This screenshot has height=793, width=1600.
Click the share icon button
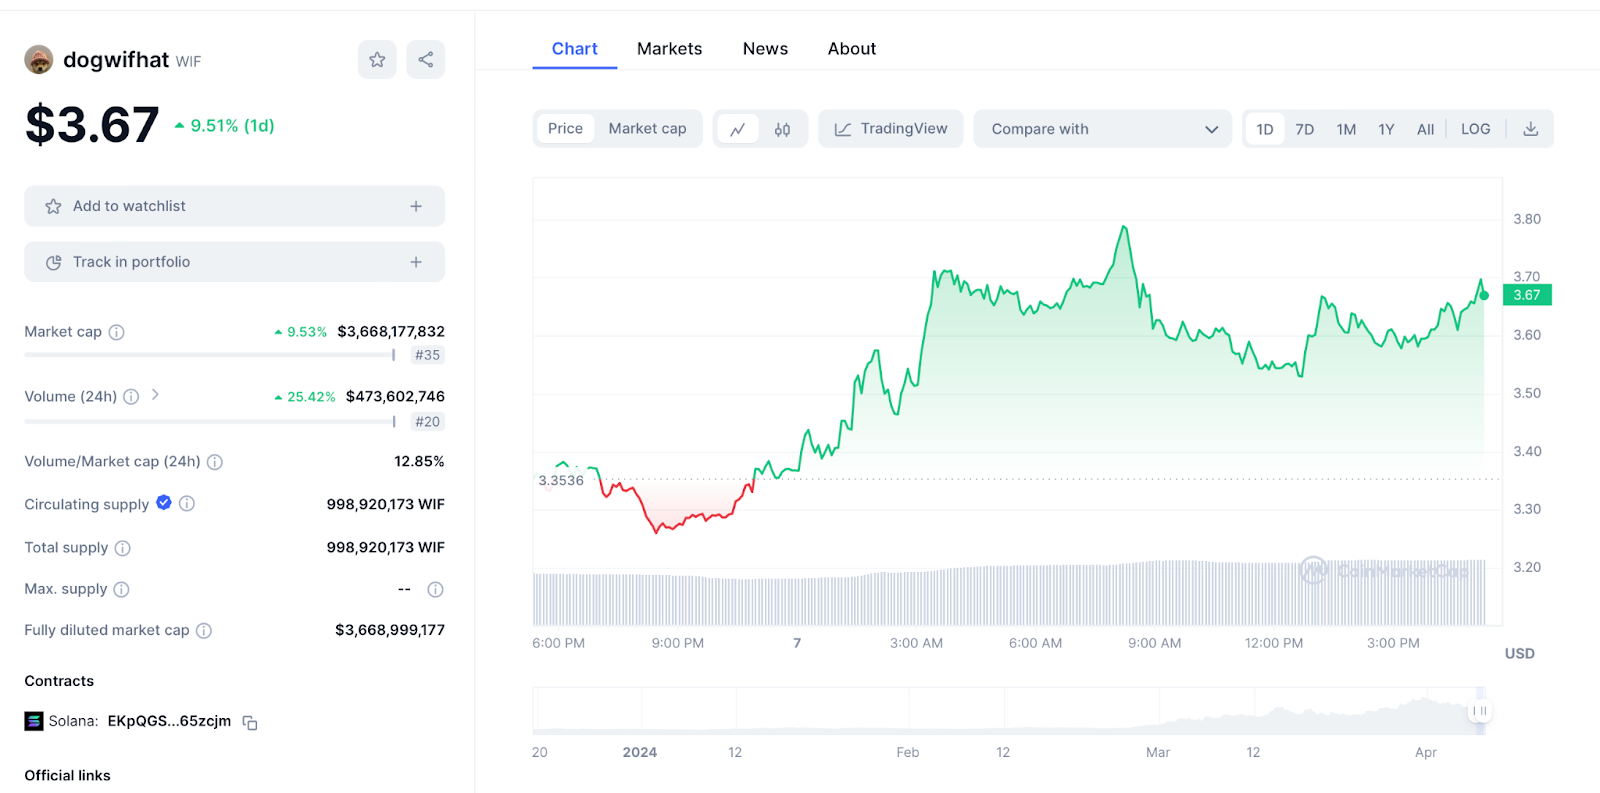(426, 60)
